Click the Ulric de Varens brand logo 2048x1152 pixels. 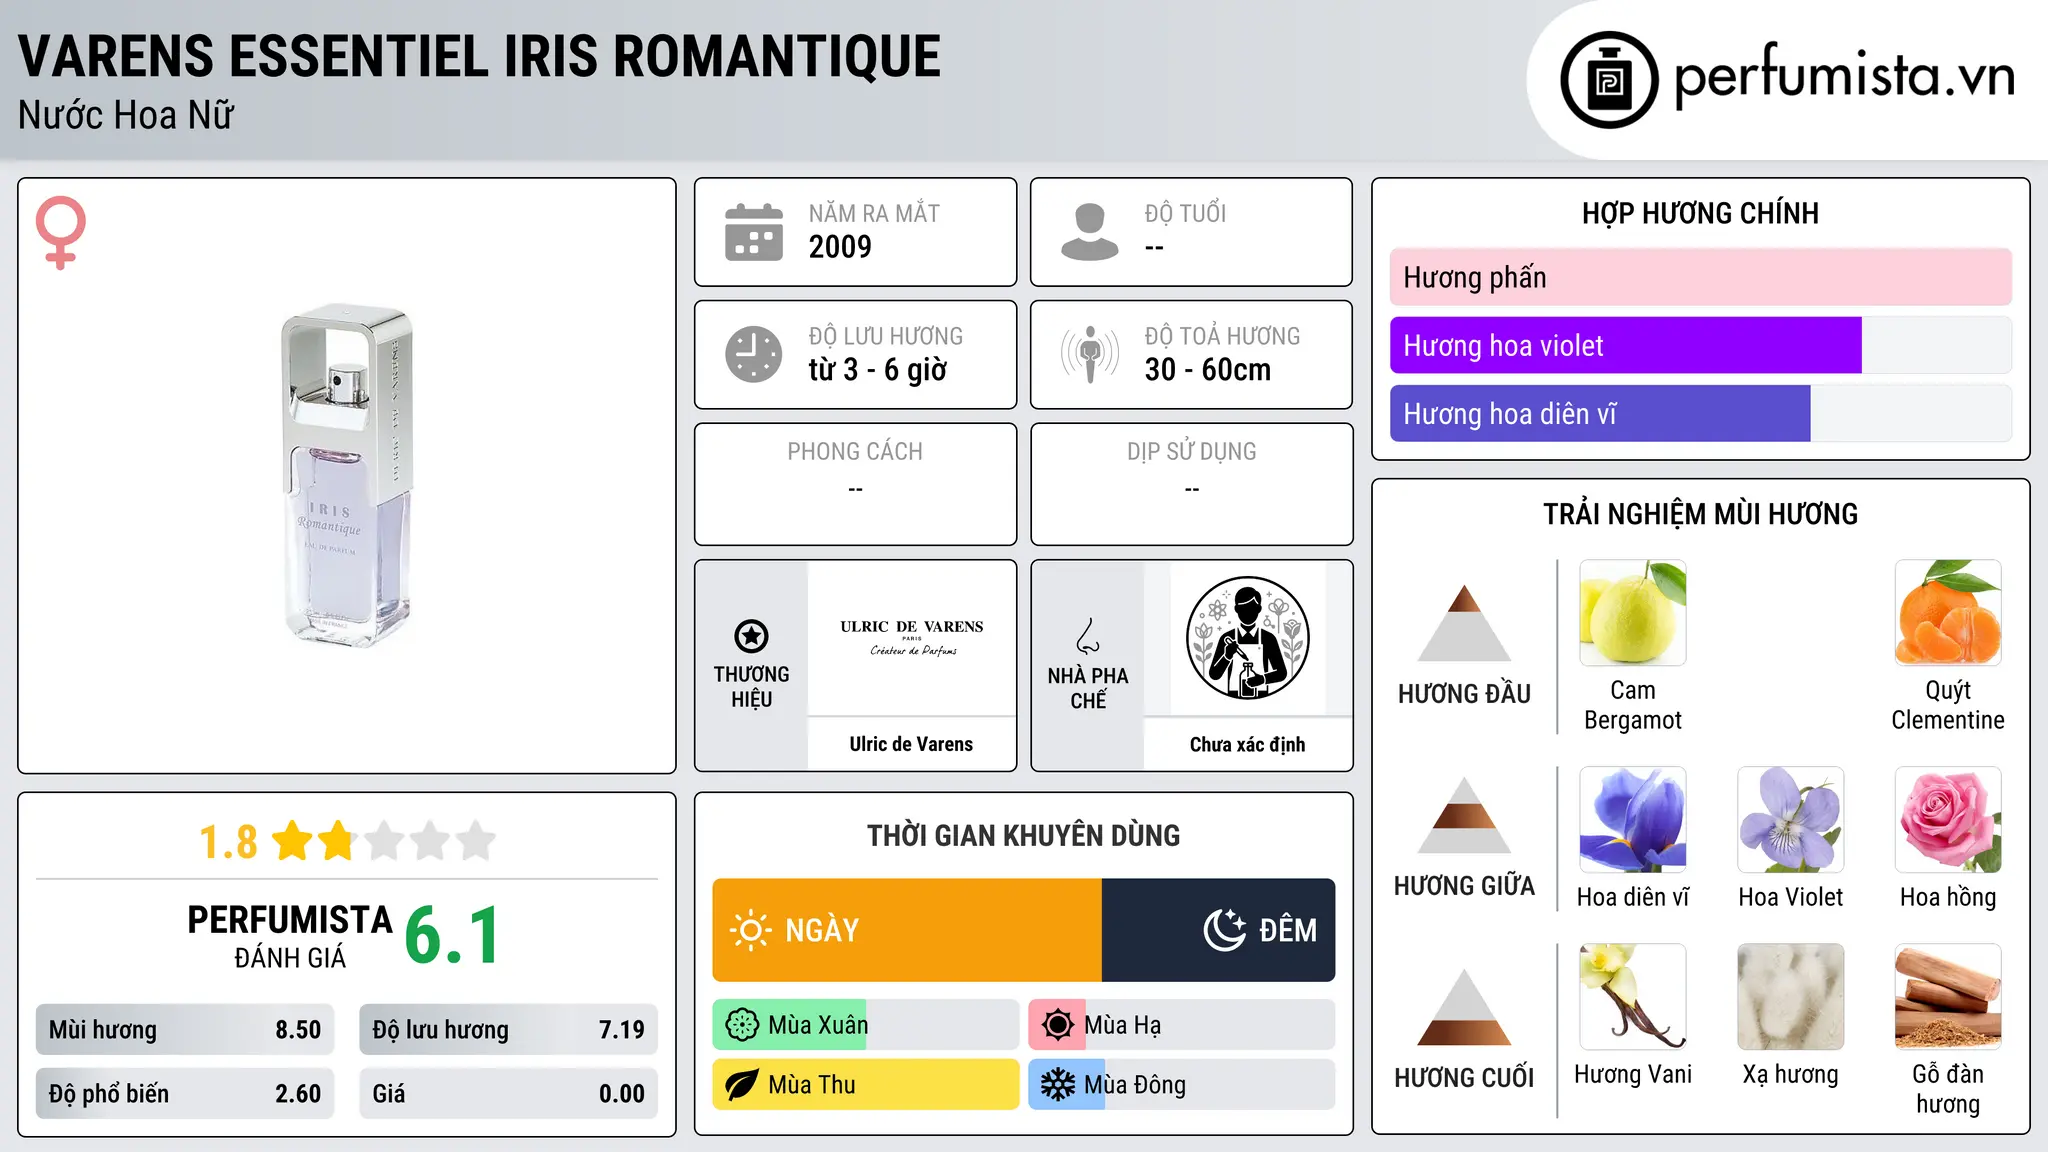click(x=912, y=638)
